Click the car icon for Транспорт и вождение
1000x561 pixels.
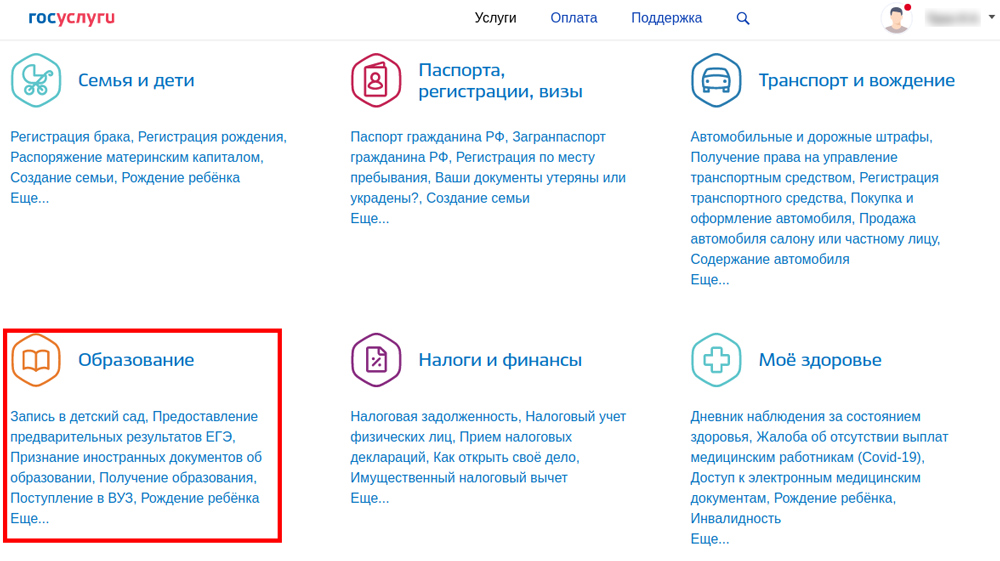(x=716, y=80)
